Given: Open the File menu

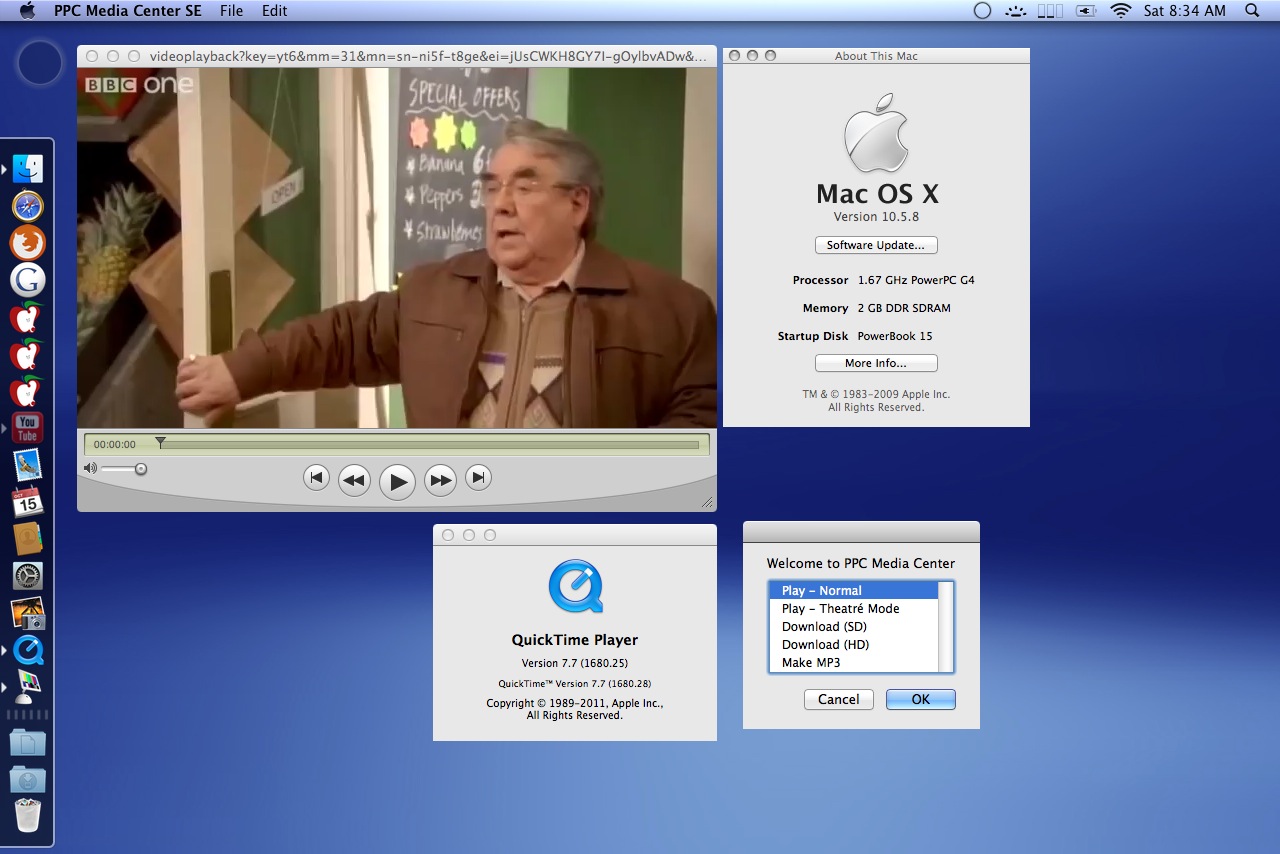Looking at the screenshot, I should [231, 11].
